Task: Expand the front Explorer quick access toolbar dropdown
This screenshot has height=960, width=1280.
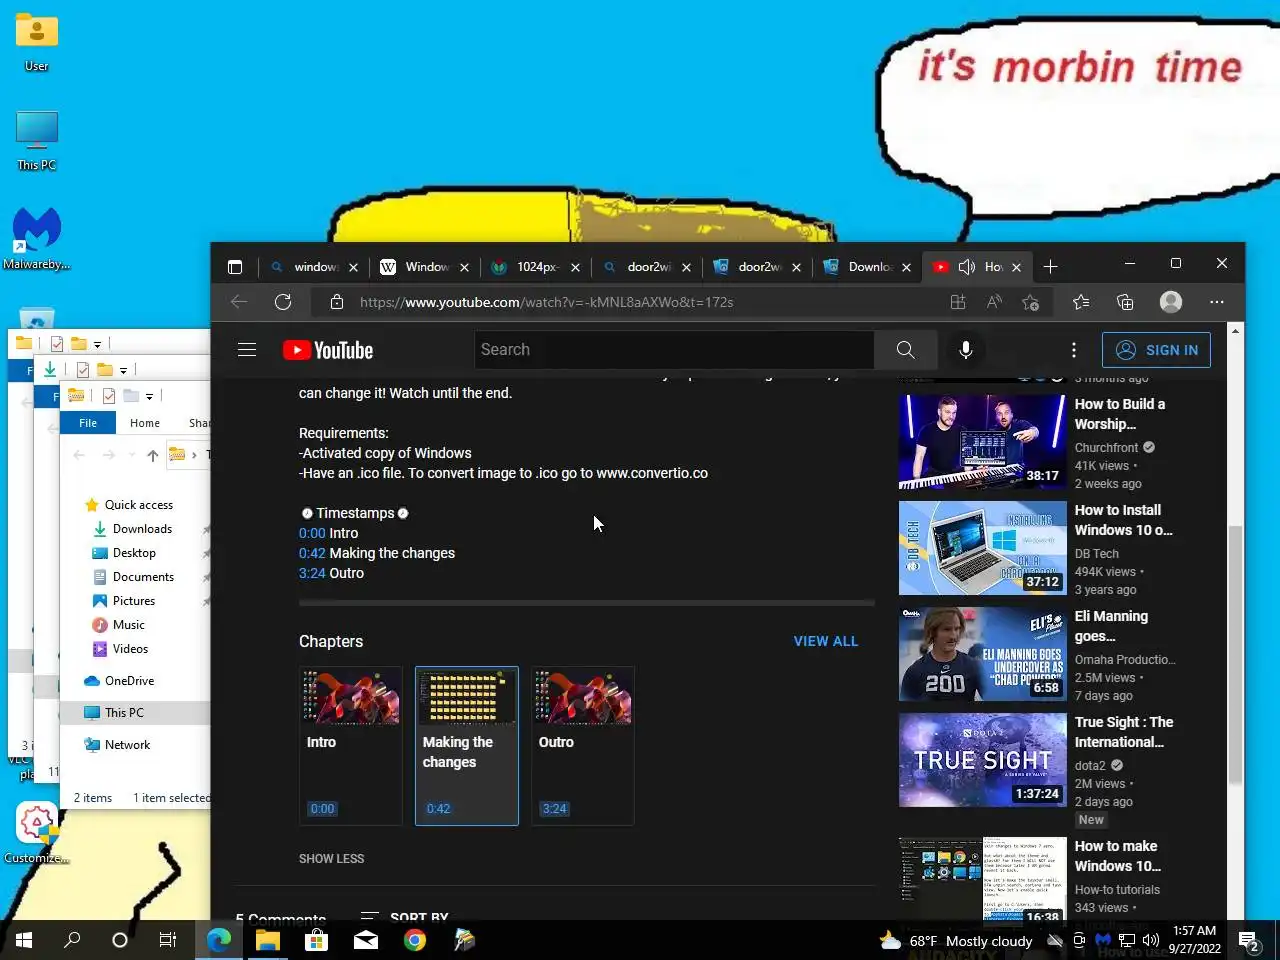Action: click(149, 397)
